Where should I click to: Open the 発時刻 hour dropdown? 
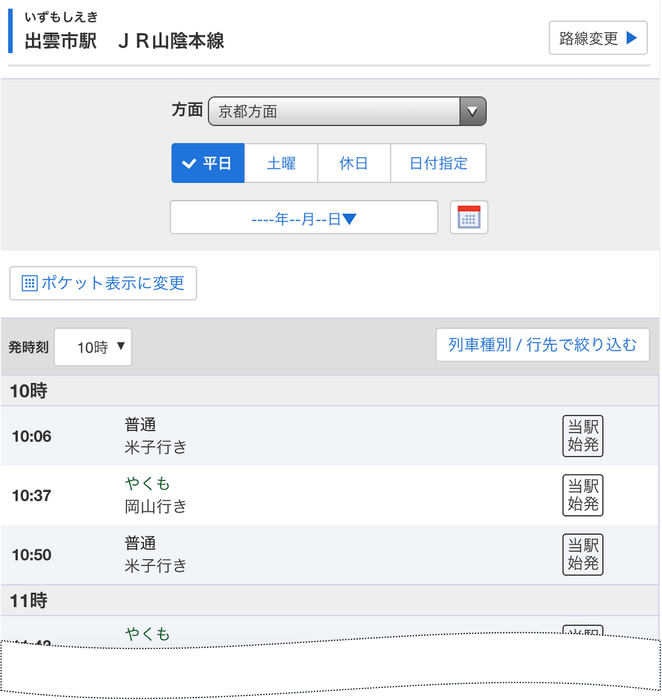pos(93,347)
